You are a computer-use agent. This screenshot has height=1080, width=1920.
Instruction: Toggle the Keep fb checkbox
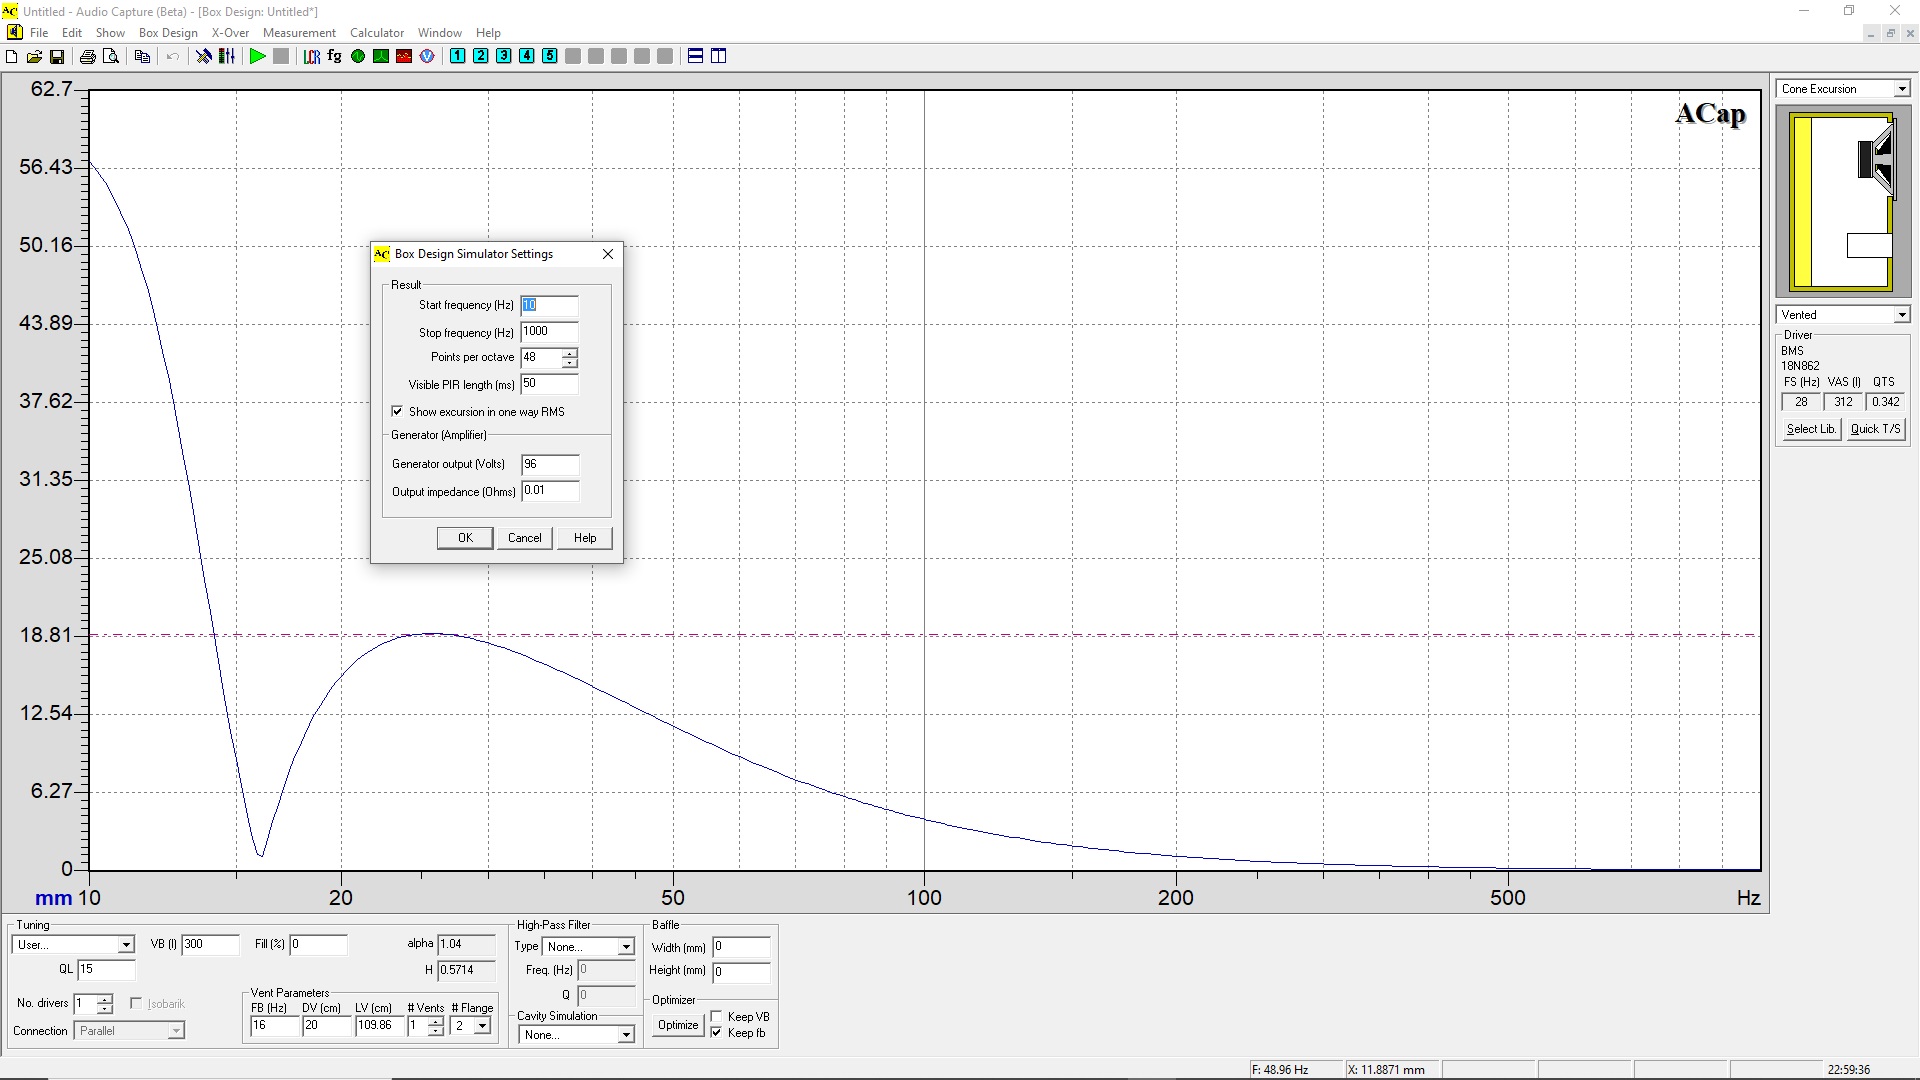(x=716, y=1033)
